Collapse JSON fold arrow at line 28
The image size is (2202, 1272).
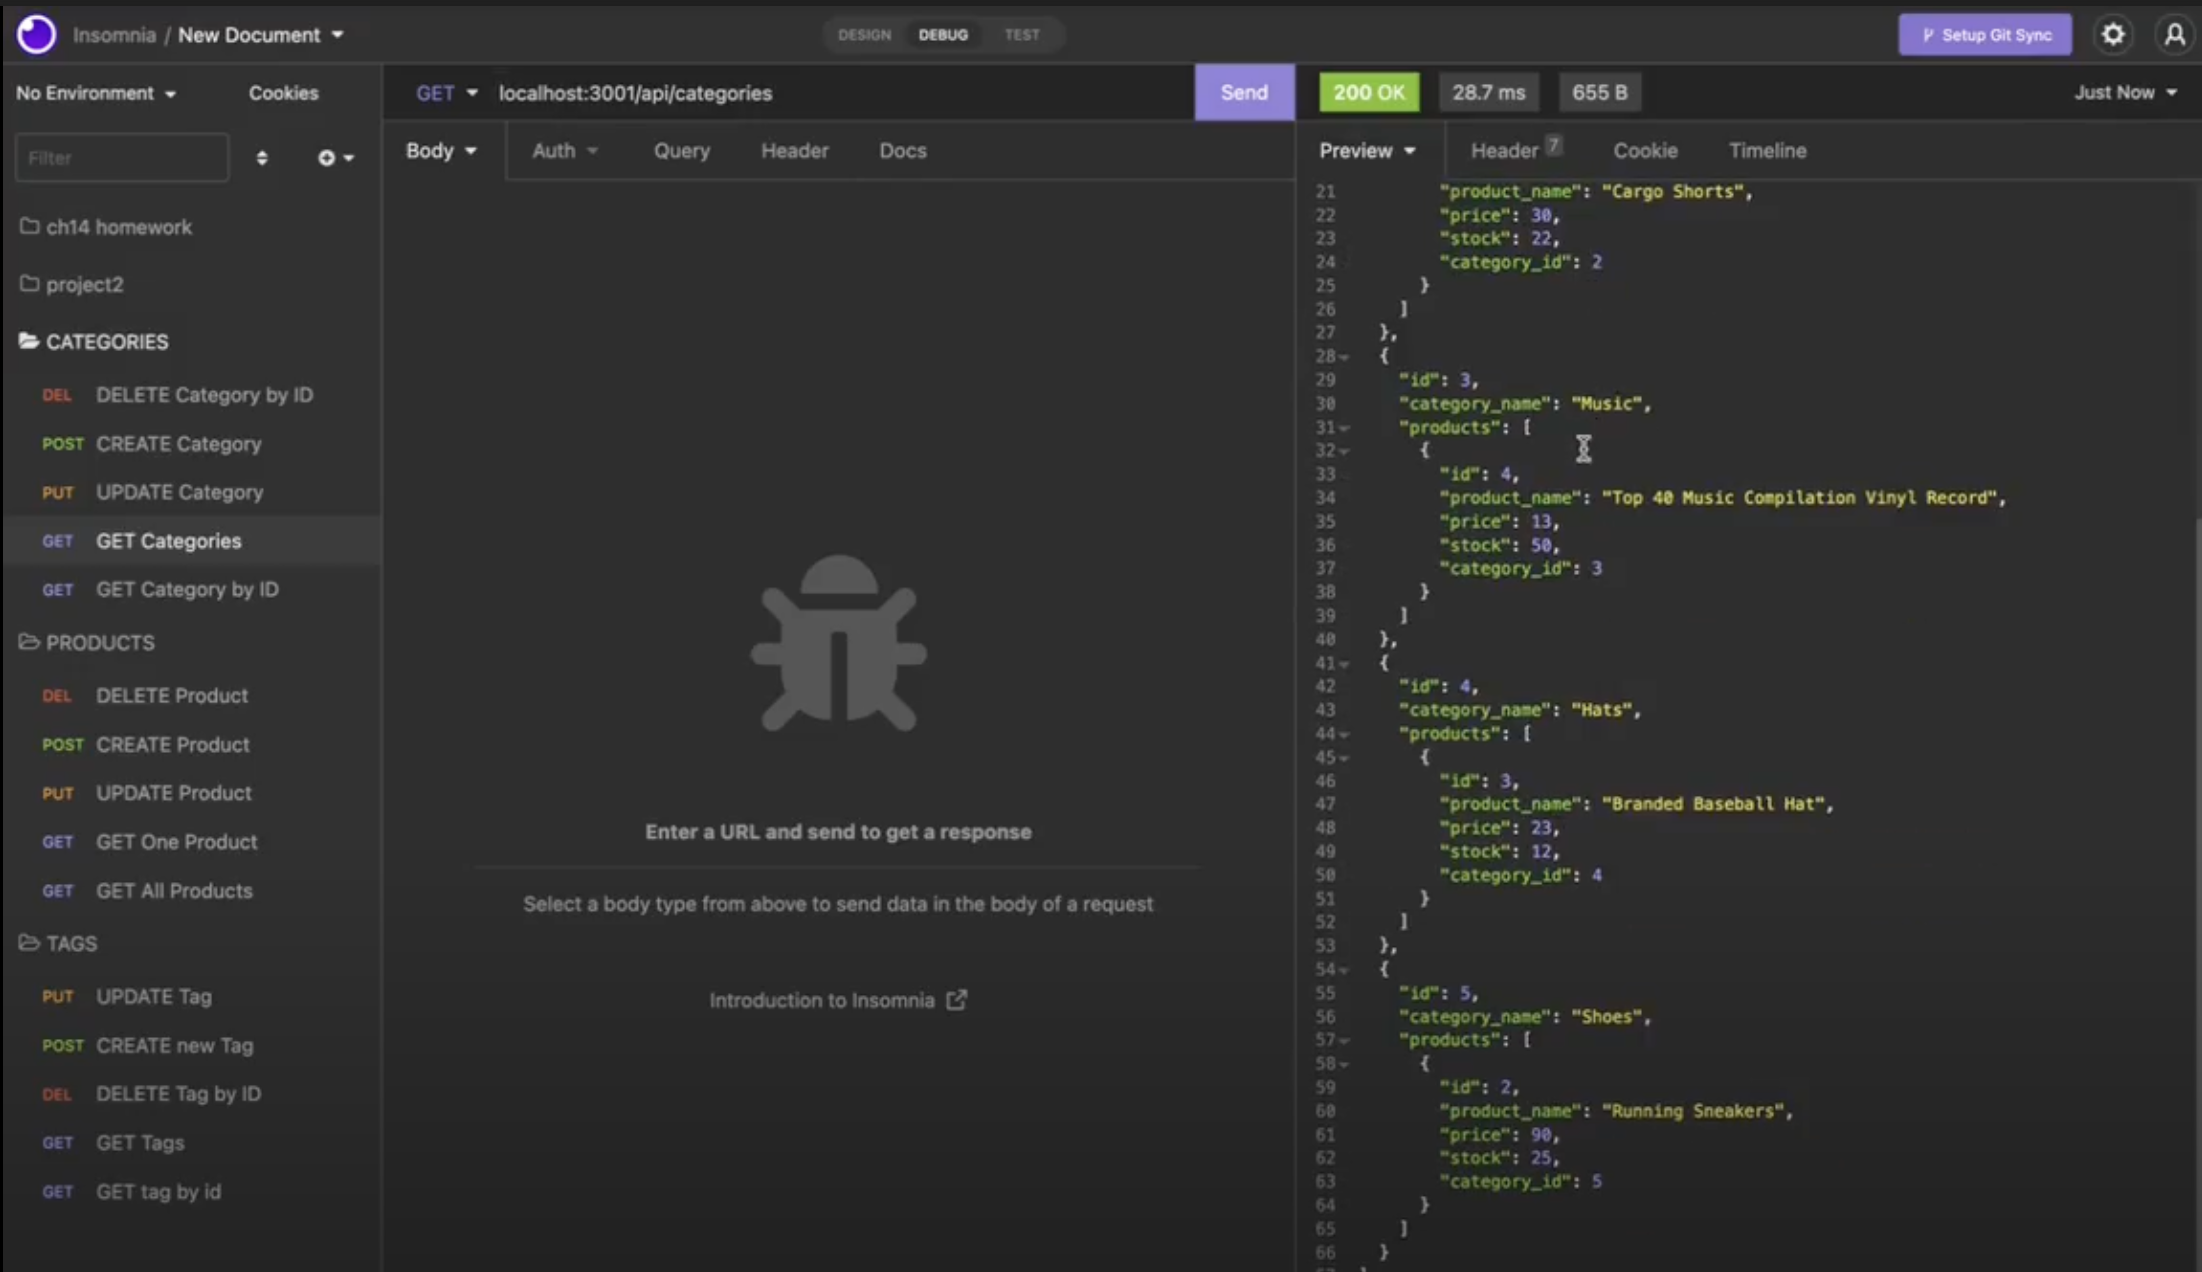(1345, 357)
